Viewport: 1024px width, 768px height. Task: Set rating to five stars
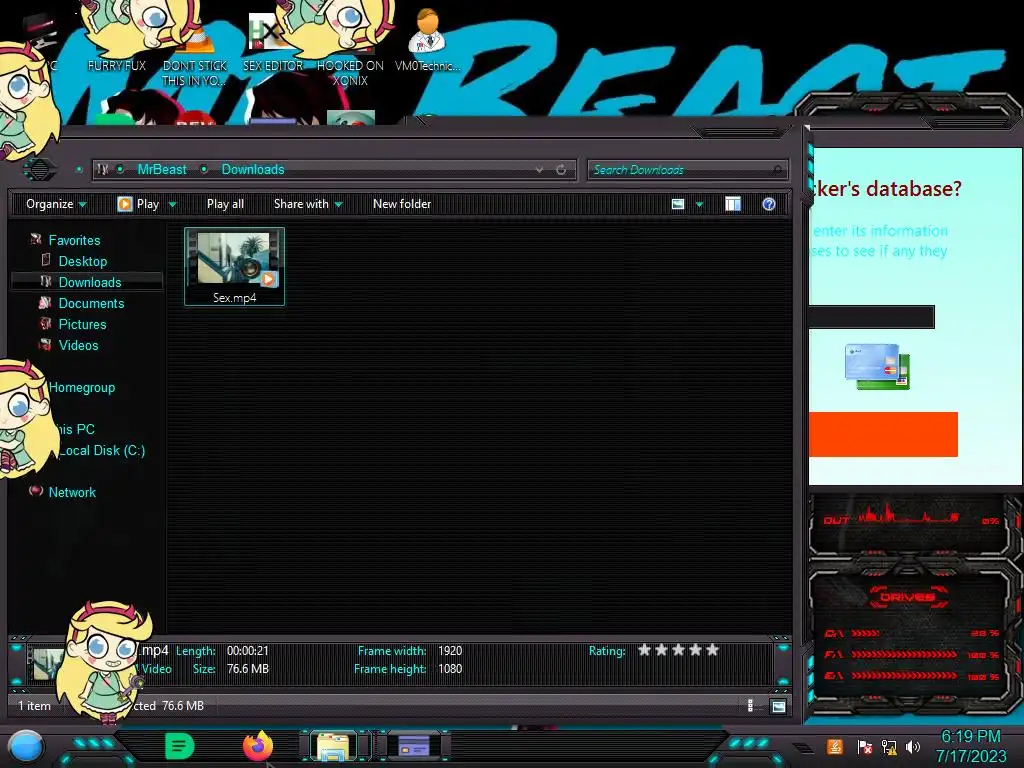pyautogui.click(x=712, y=650)
